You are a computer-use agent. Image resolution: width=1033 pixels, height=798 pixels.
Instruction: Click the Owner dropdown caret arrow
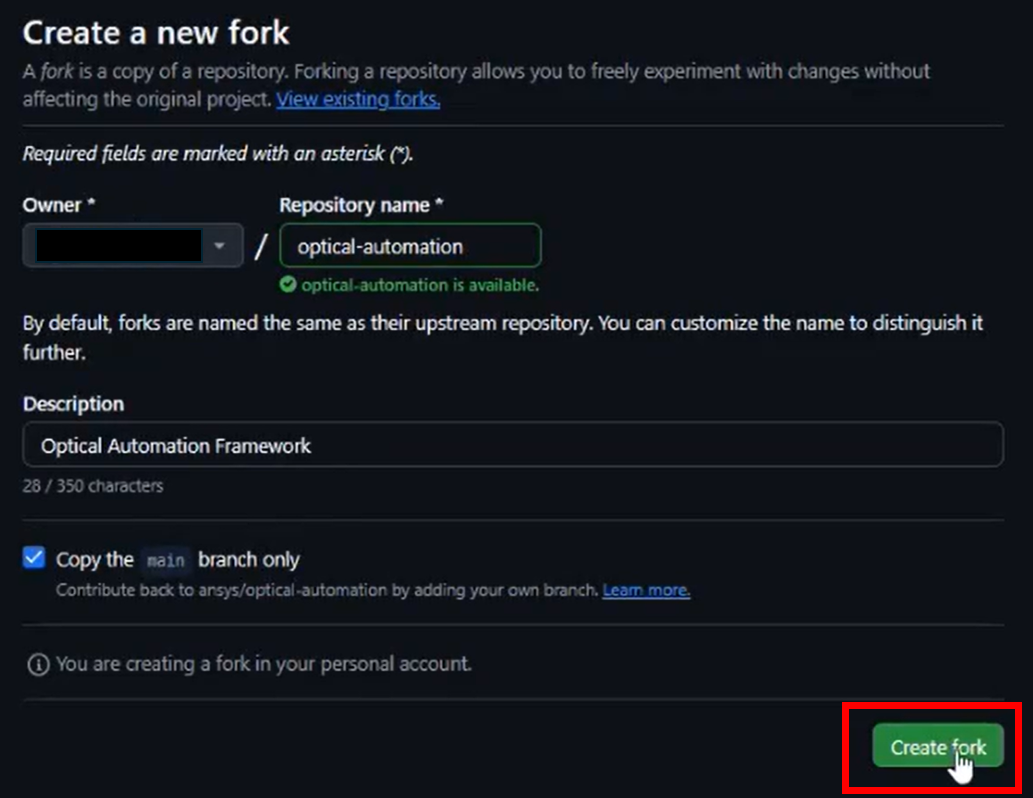[219, 246]
